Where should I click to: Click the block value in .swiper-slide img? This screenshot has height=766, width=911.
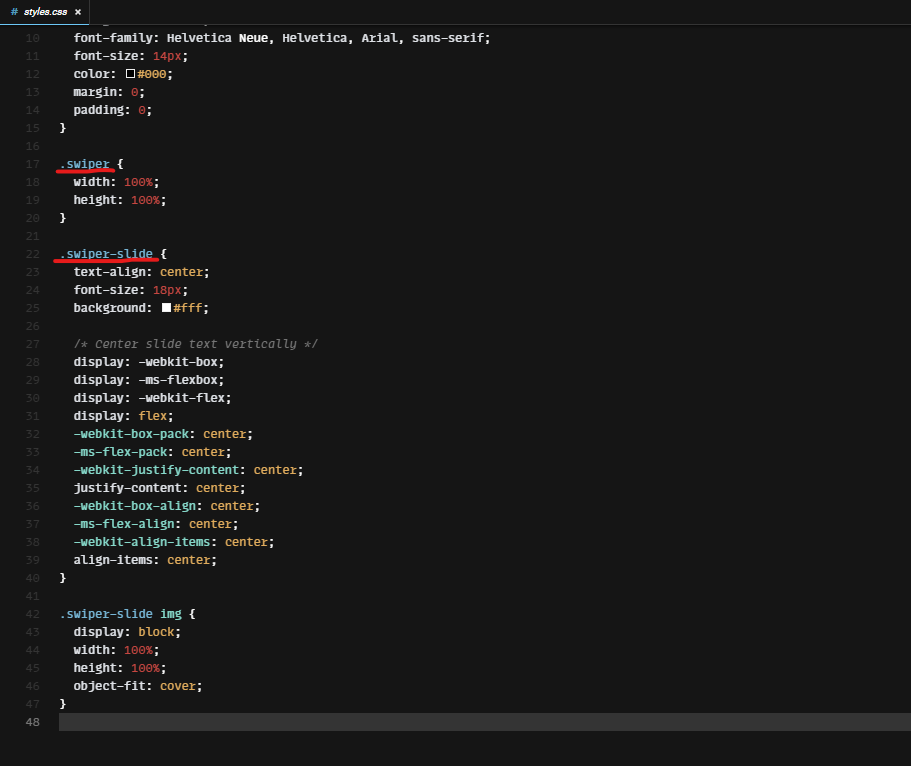[157, 631]
